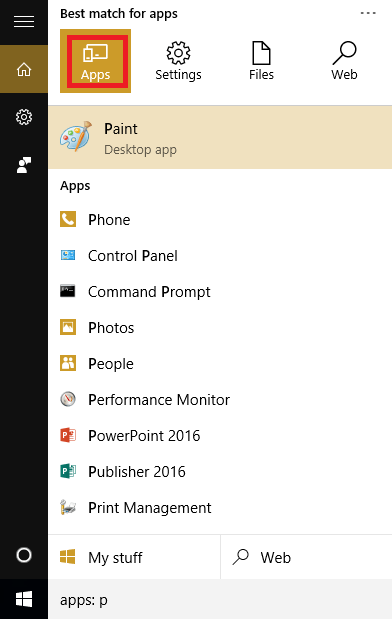Click the 'Desktop app' subtitle under Paint
The image size is (392, 619).
tap(140, 150)
